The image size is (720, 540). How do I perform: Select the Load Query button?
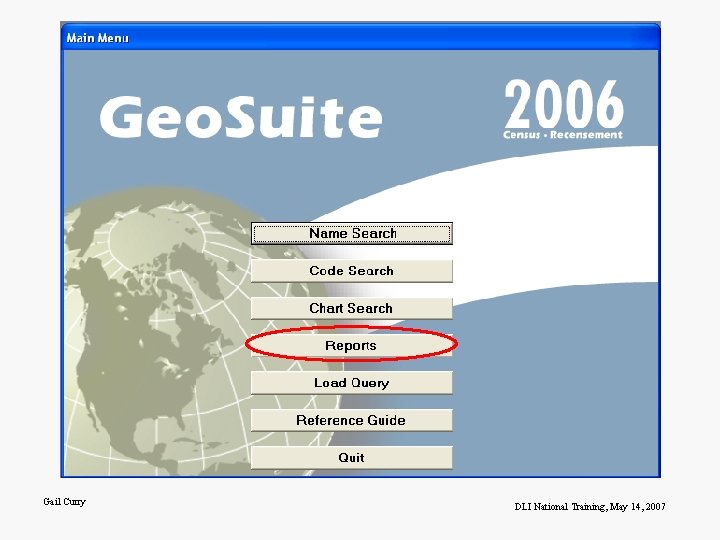coord(352,383)
